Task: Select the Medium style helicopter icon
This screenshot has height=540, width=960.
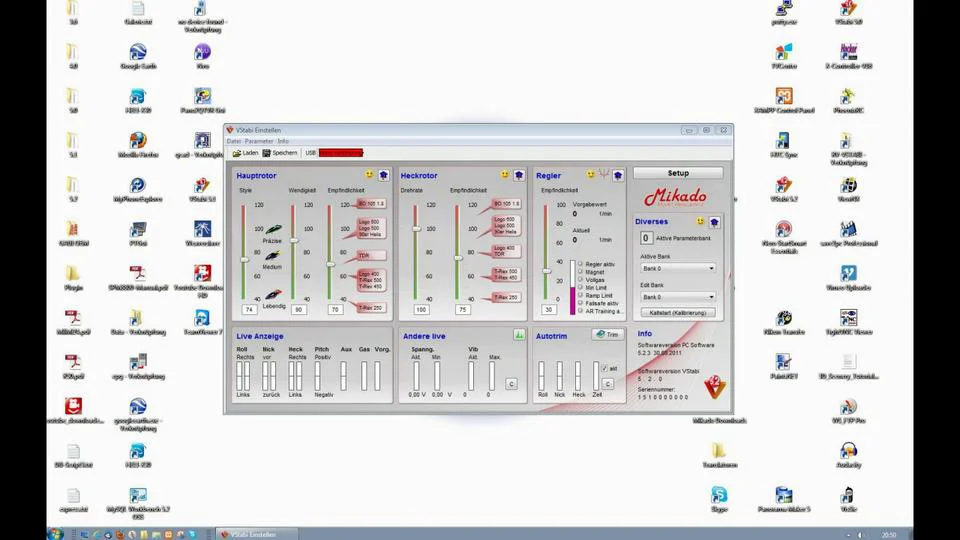Action: [272, 256]
